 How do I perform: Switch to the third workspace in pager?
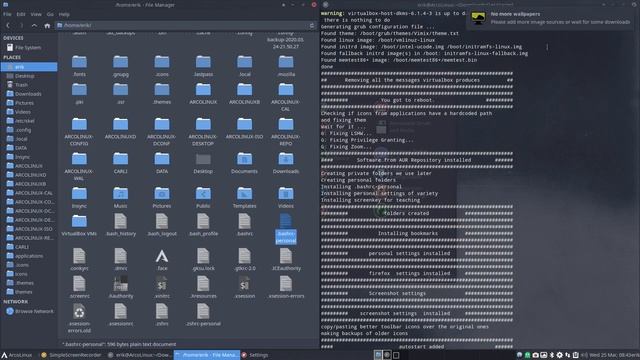click(396, 355)
